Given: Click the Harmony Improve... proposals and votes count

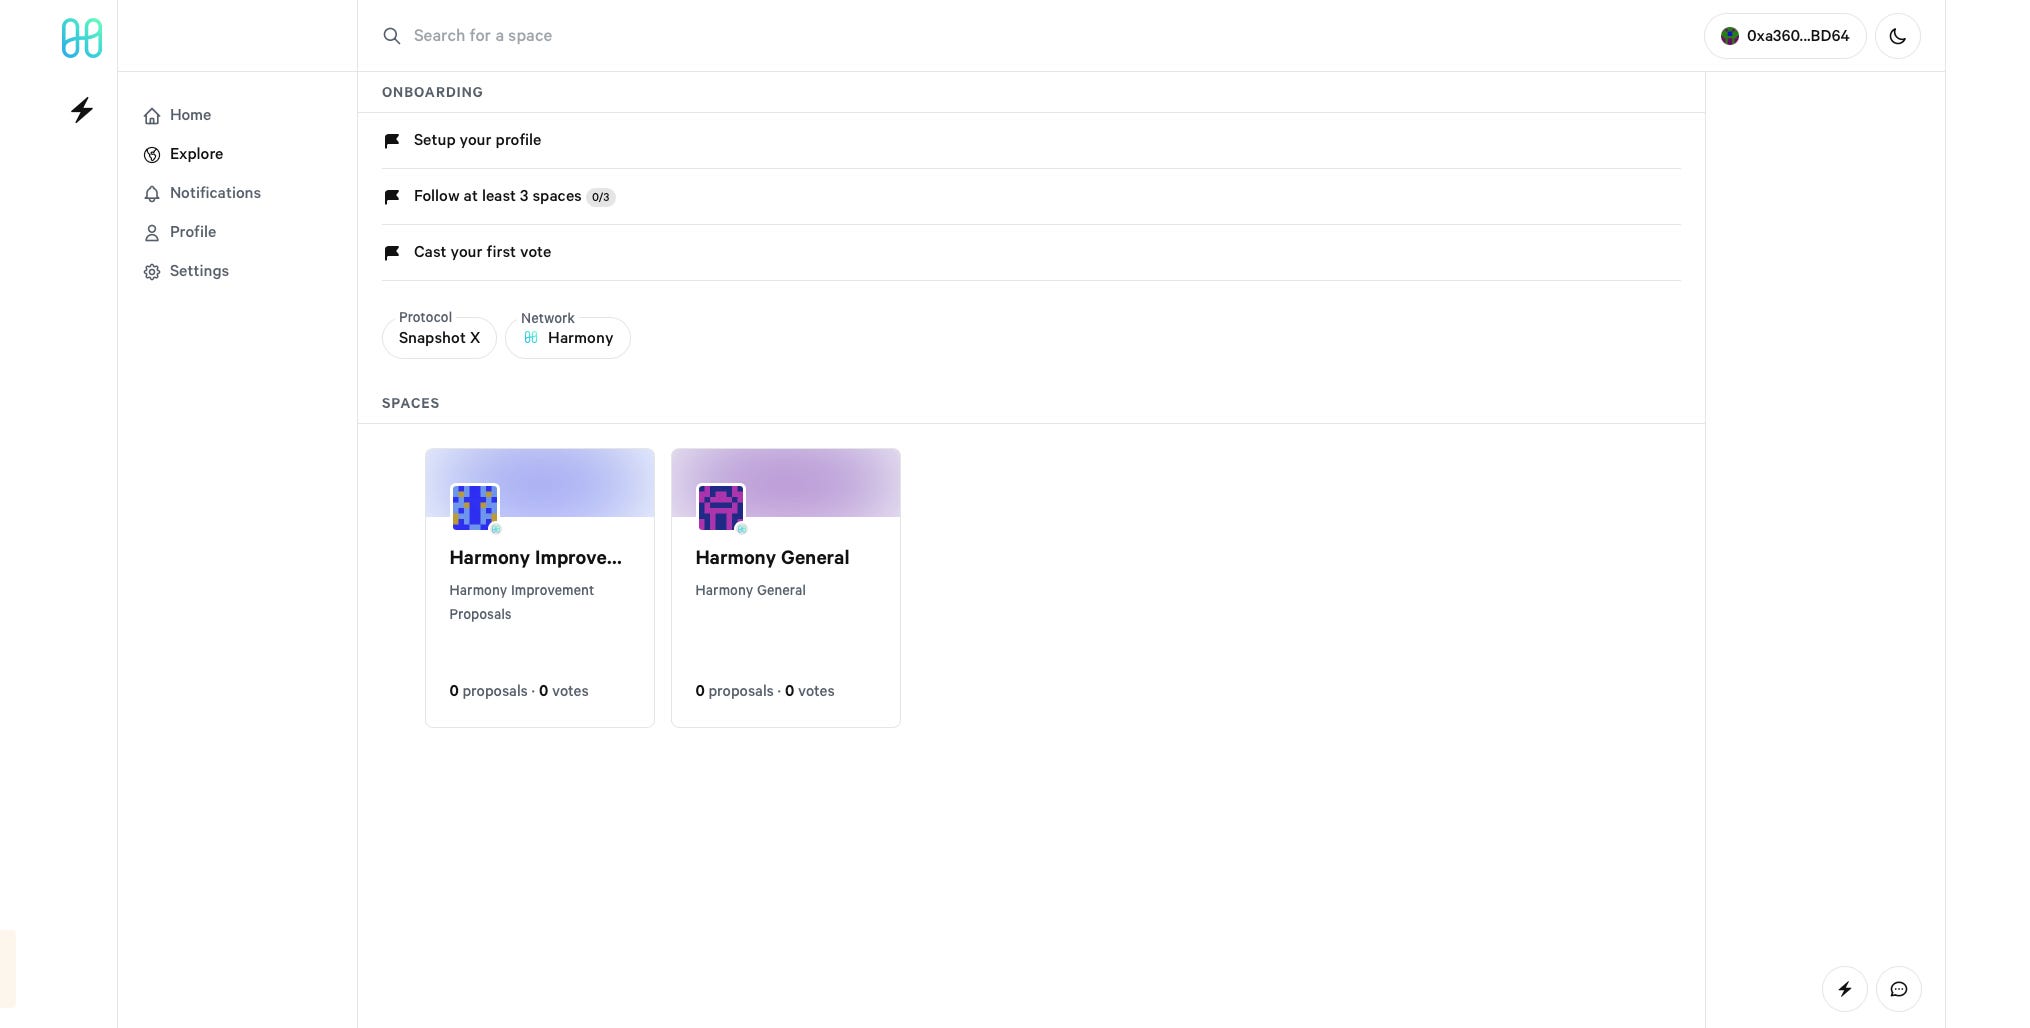Looking at the screenshot, I should point(519,691).
